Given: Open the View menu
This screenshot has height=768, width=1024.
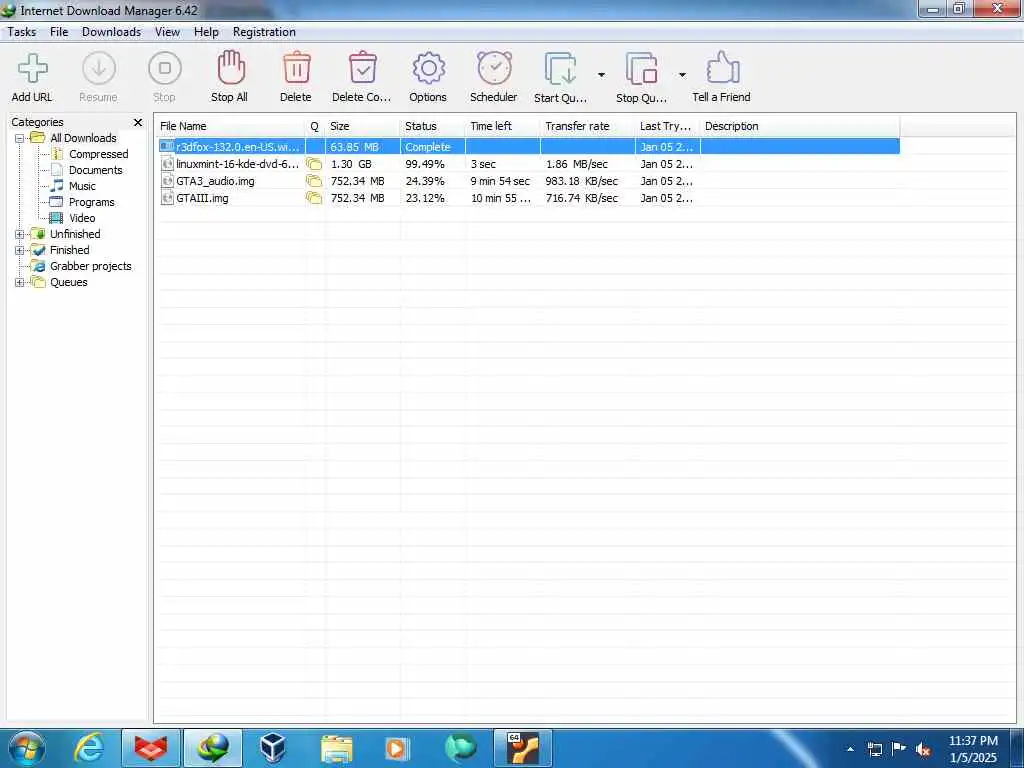Looking at the screenshot, I should click(x=167, y=32).
